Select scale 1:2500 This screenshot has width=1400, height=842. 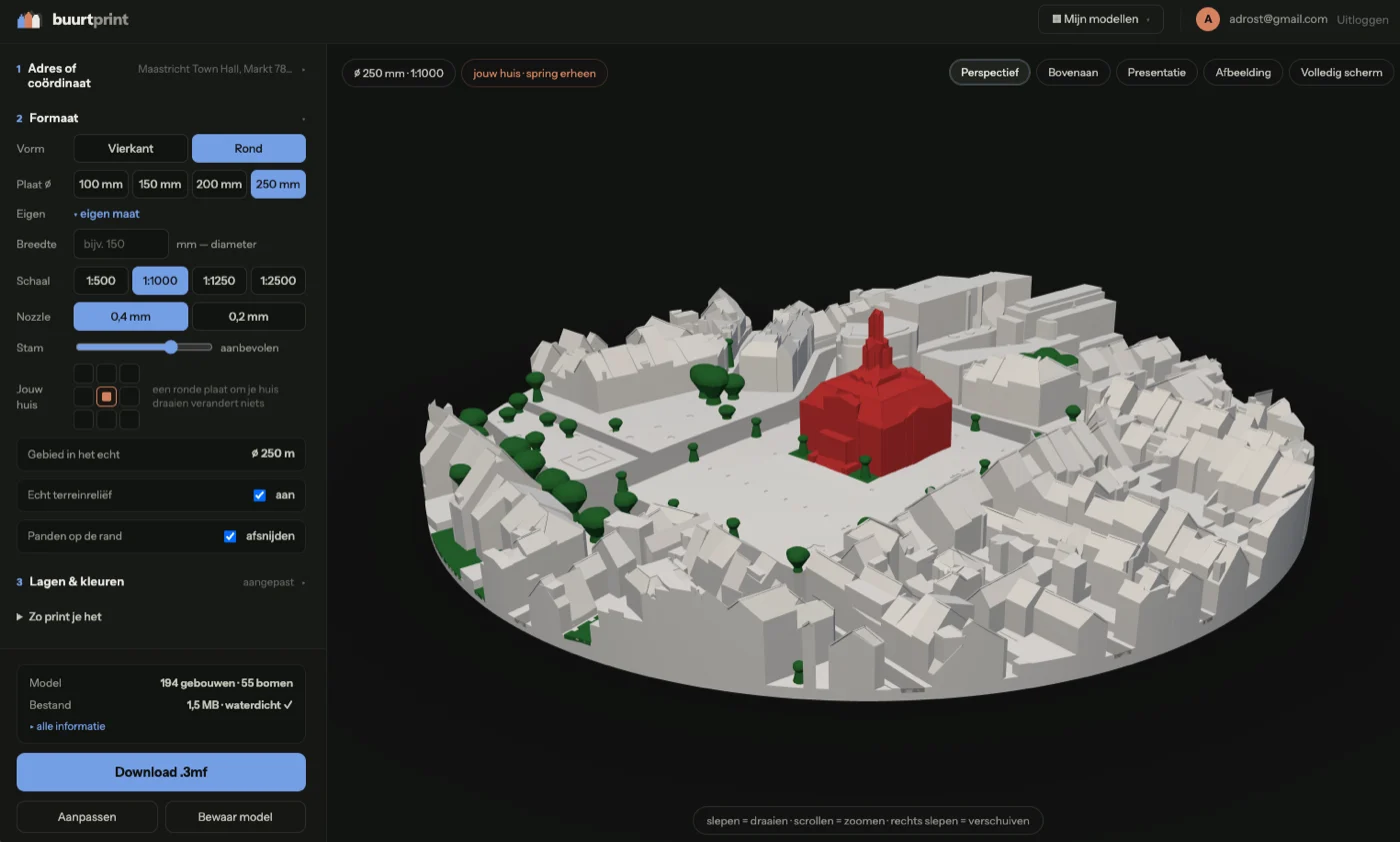278,281
